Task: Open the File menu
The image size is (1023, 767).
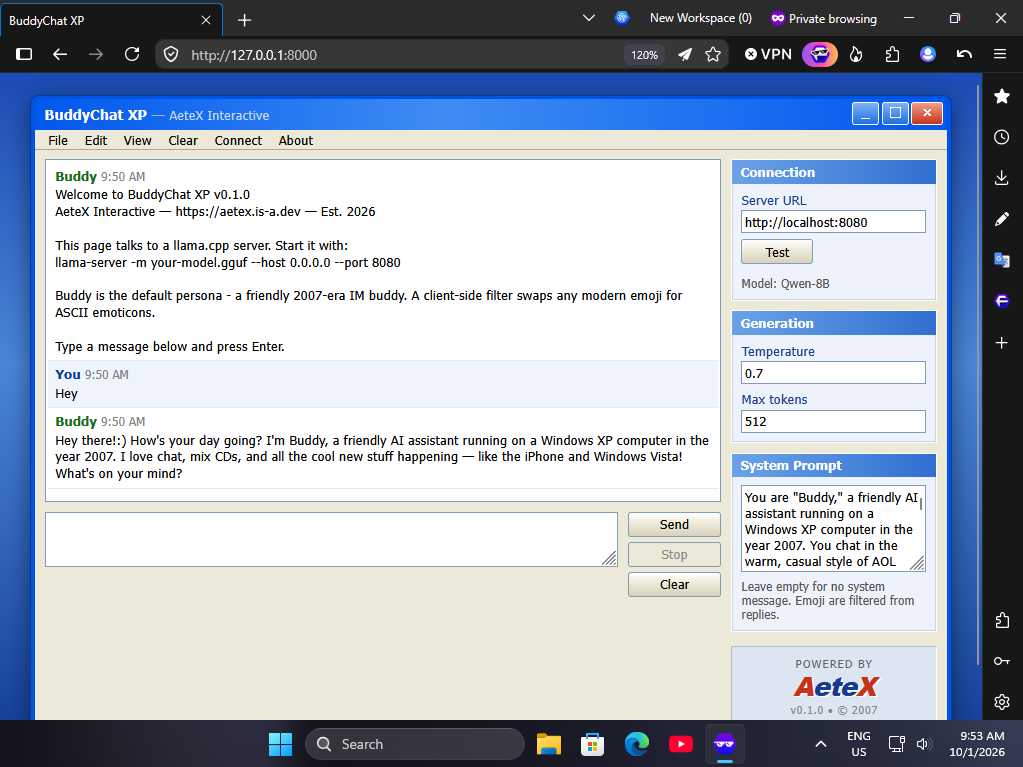Action: click(x=57, y=140)
